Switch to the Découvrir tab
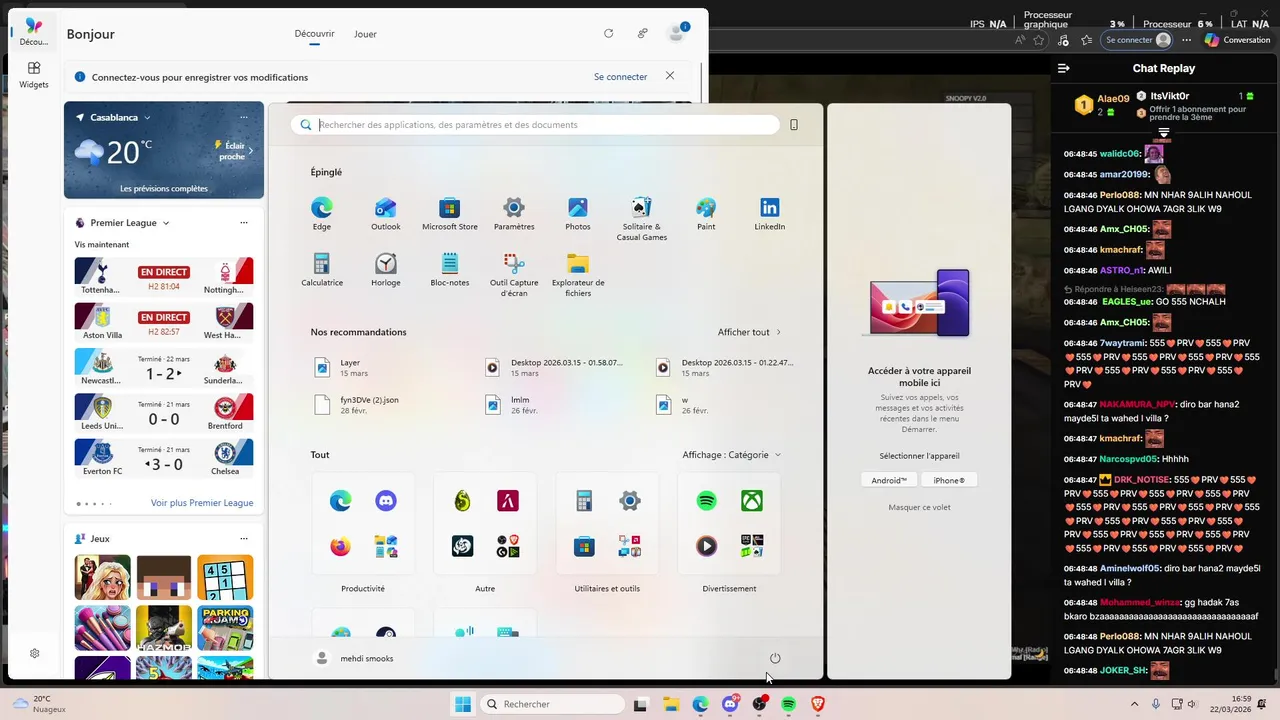Viewport: 1280px width, 720px height. click(x=314, y=34)
